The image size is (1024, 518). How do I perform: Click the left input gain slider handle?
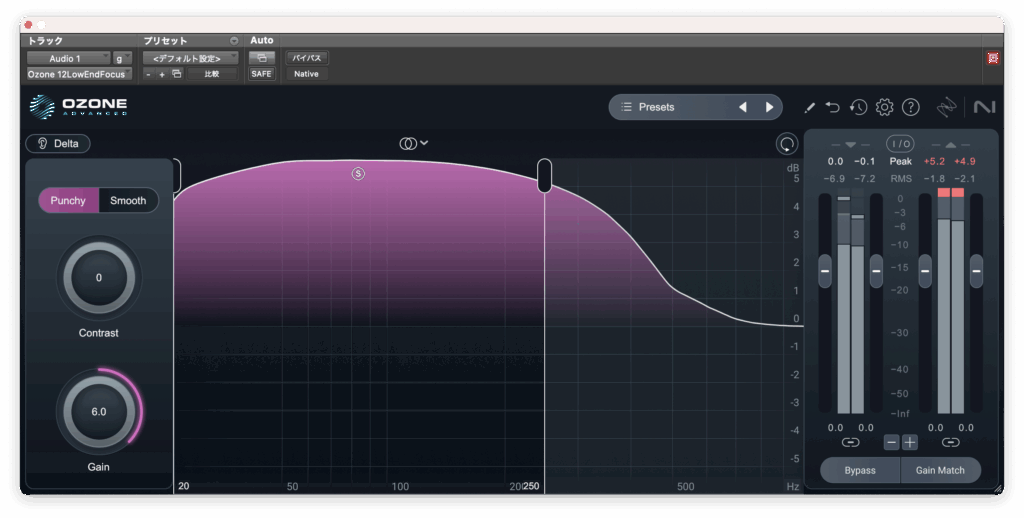coord(825,270)
